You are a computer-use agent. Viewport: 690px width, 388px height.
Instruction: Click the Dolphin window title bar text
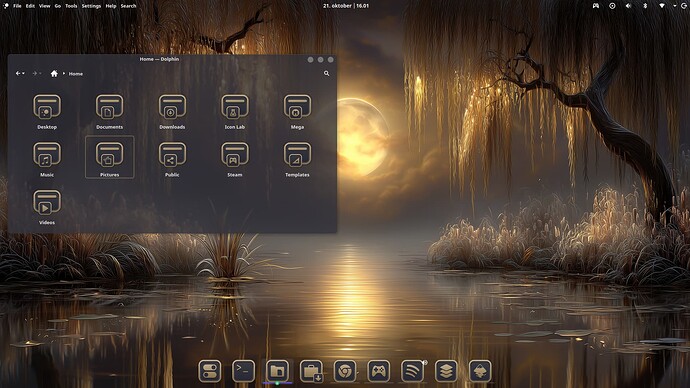click(x=159, y=59)
